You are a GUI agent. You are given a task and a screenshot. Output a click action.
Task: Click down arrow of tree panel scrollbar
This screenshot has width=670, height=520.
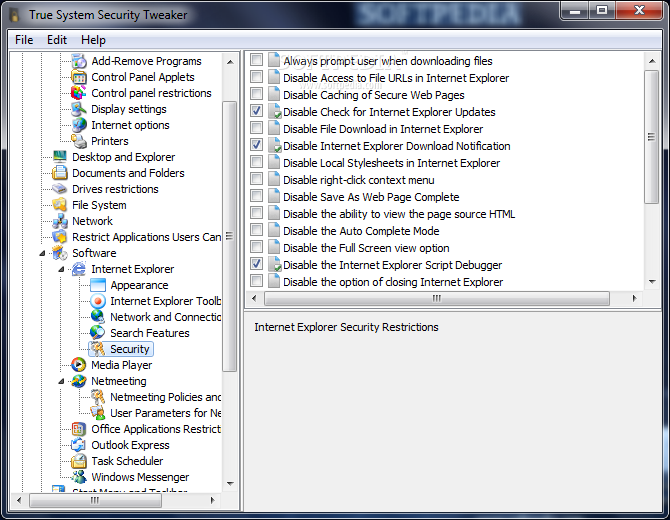point(230,484)
